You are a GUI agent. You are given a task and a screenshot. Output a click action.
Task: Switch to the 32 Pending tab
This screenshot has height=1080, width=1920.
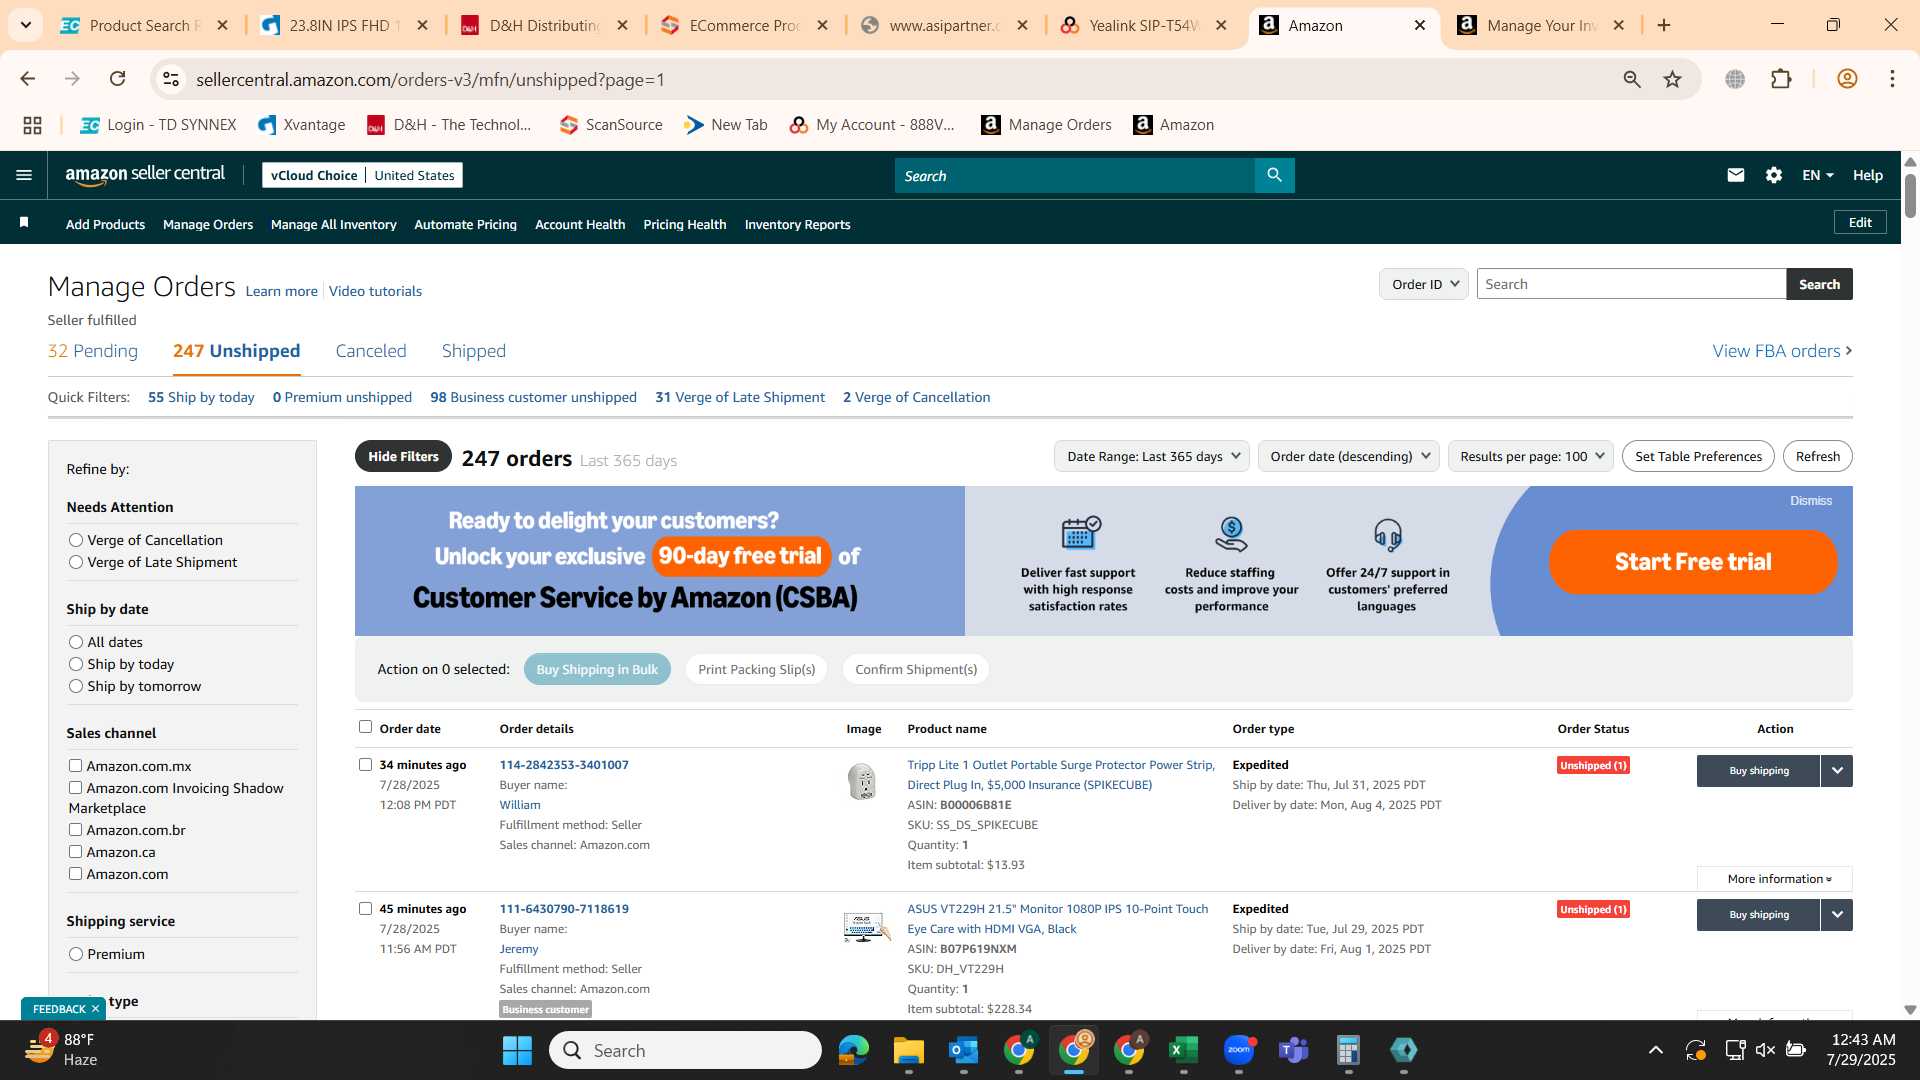click(93, 351)
